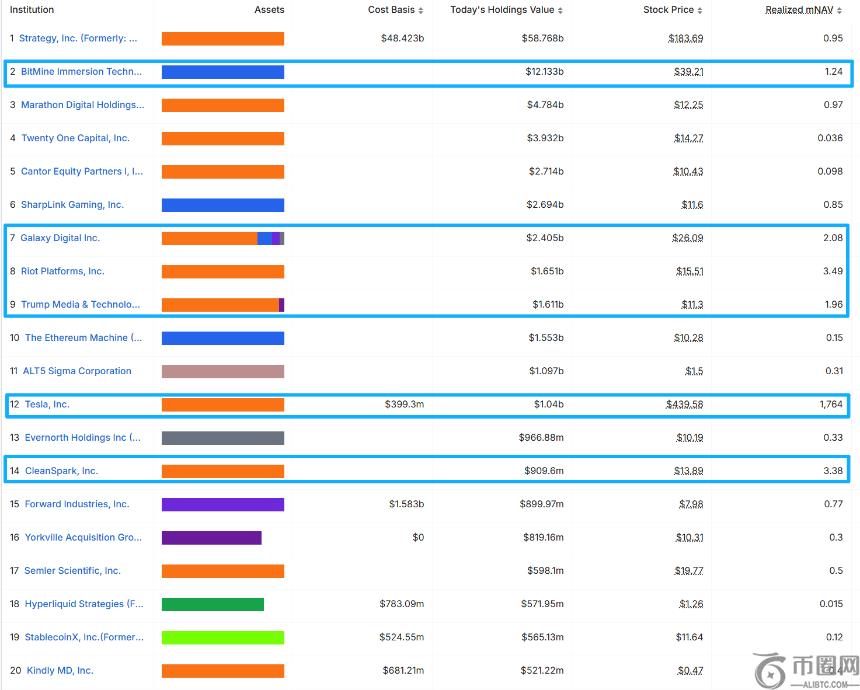The image size is (860, 690).
Task: Sort by the Cost Basis column arrows
Action: pos(420,10)
